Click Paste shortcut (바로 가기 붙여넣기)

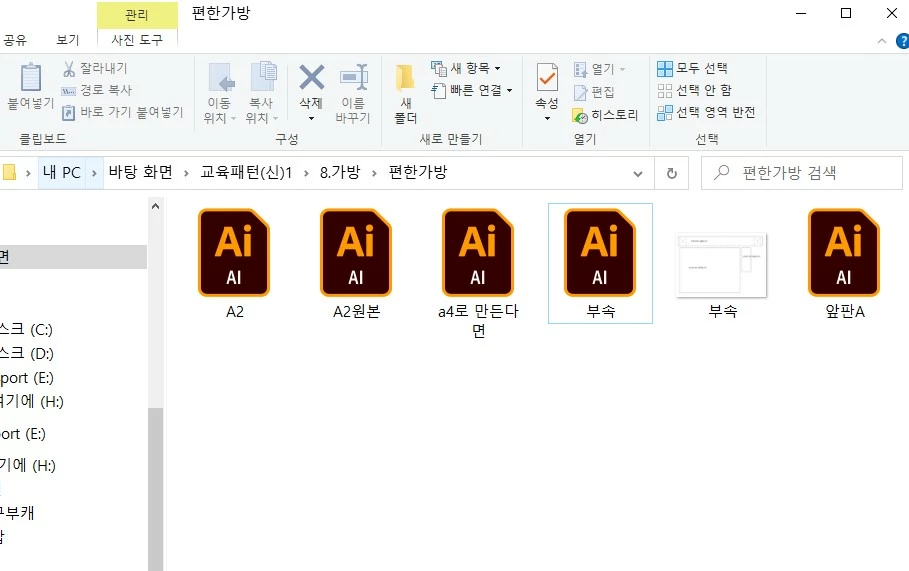pyautogui.click(x=122, y=112)
